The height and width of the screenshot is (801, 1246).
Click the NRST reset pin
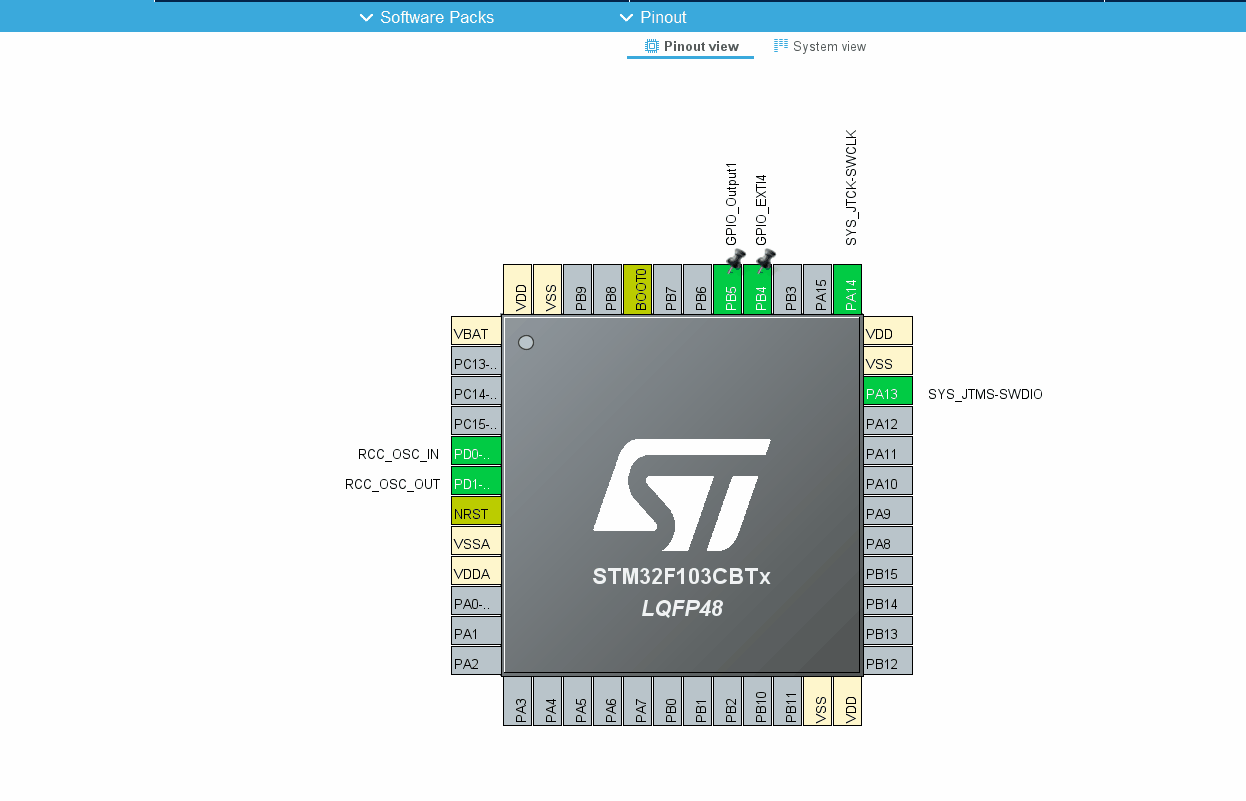coord(476,511)
